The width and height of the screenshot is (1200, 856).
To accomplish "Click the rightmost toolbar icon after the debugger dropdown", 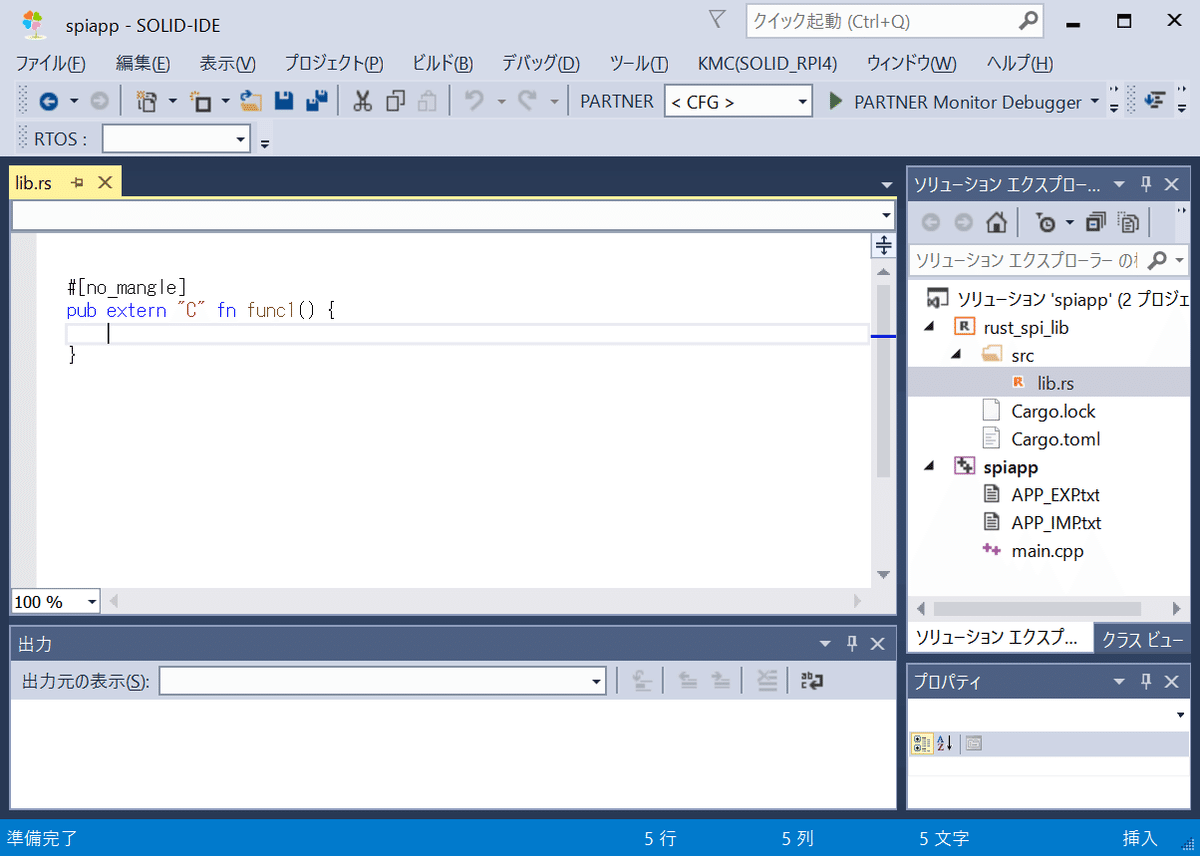I will coord(1156,101).
